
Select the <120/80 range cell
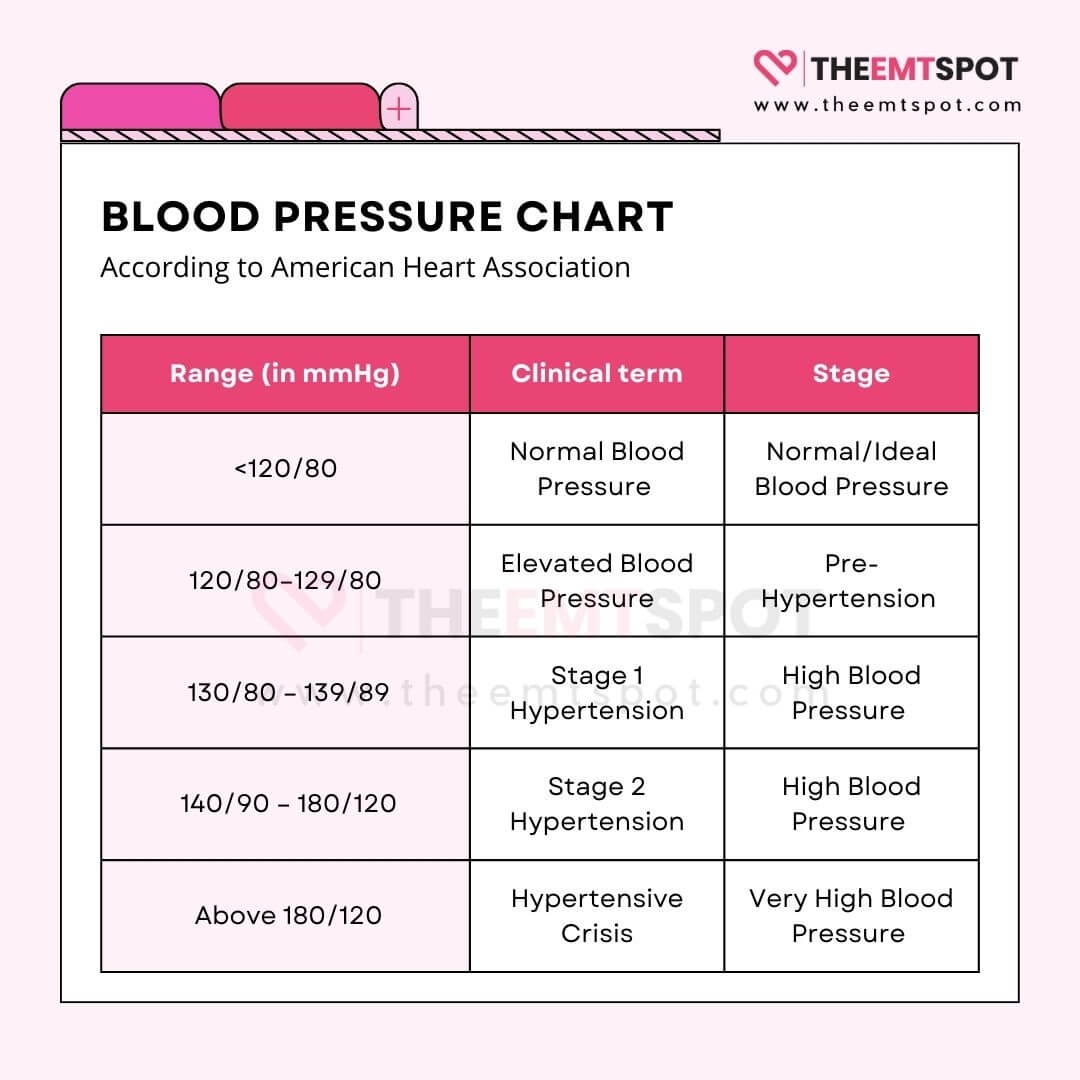point(285,469)
